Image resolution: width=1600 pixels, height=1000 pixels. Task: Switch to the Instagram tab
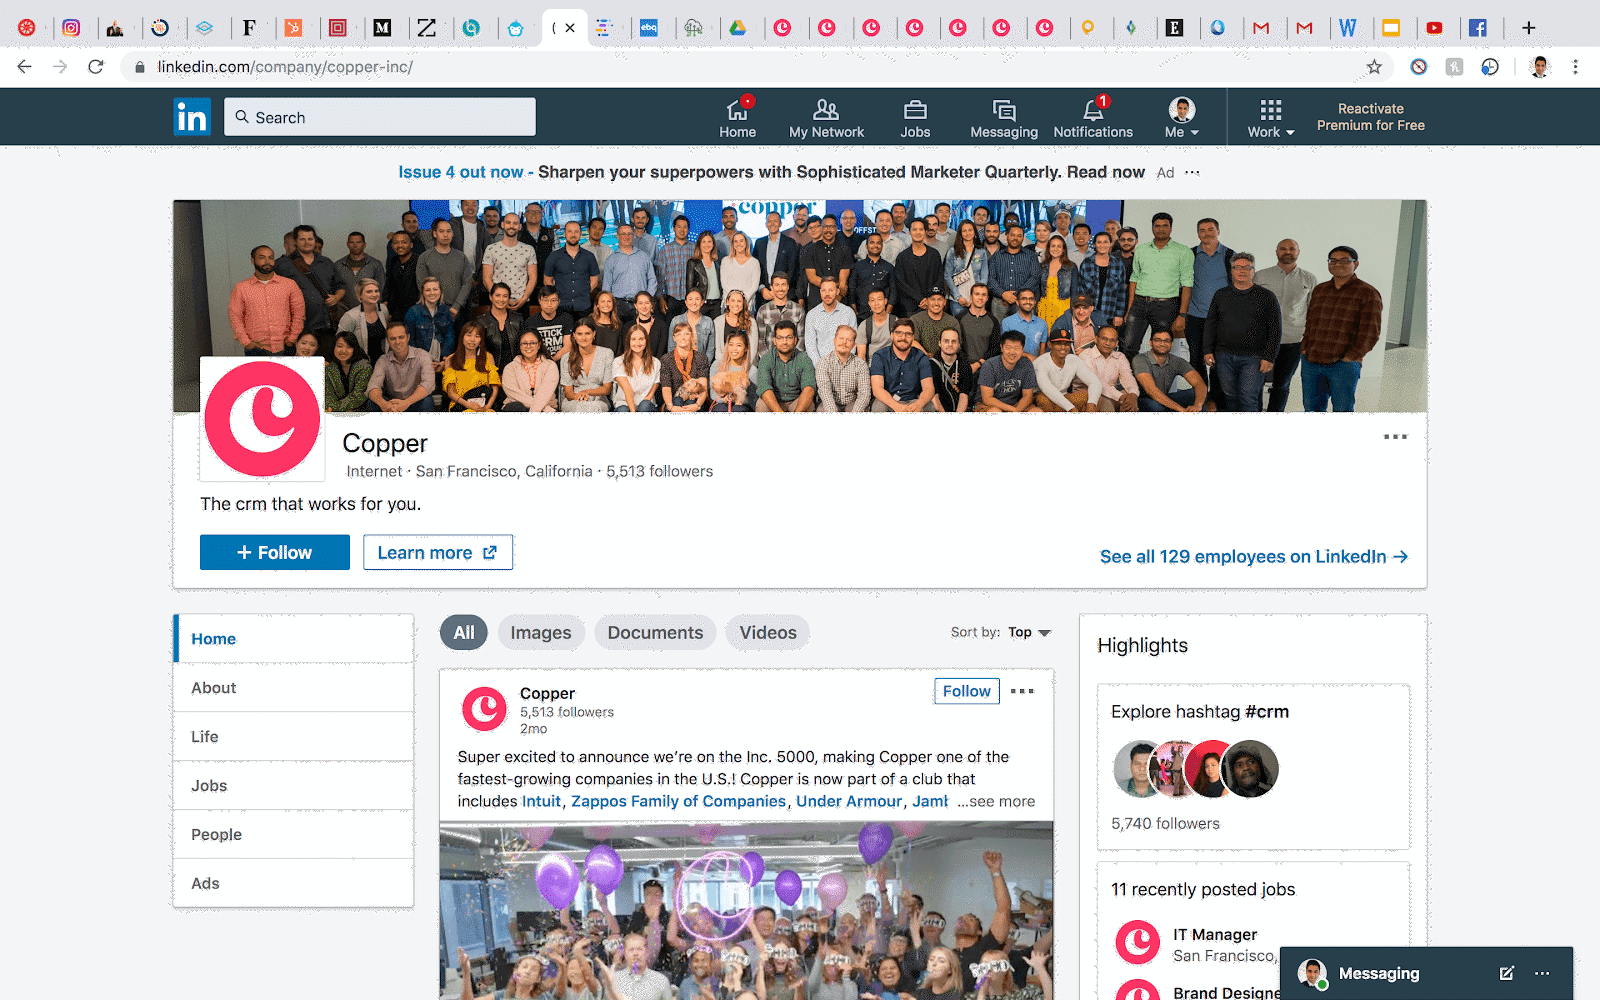71,28
